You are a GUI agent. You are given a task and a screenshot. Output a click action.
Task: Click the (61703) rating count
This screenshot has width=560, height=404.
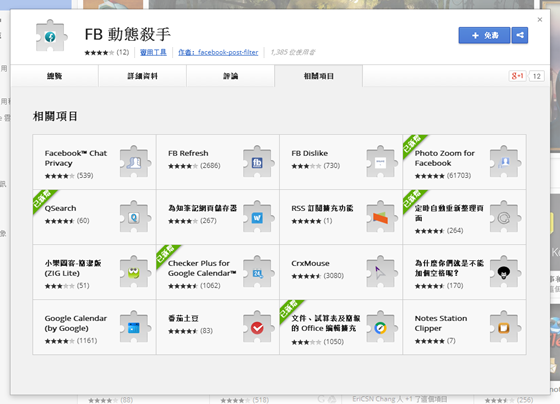pos(459,175)
